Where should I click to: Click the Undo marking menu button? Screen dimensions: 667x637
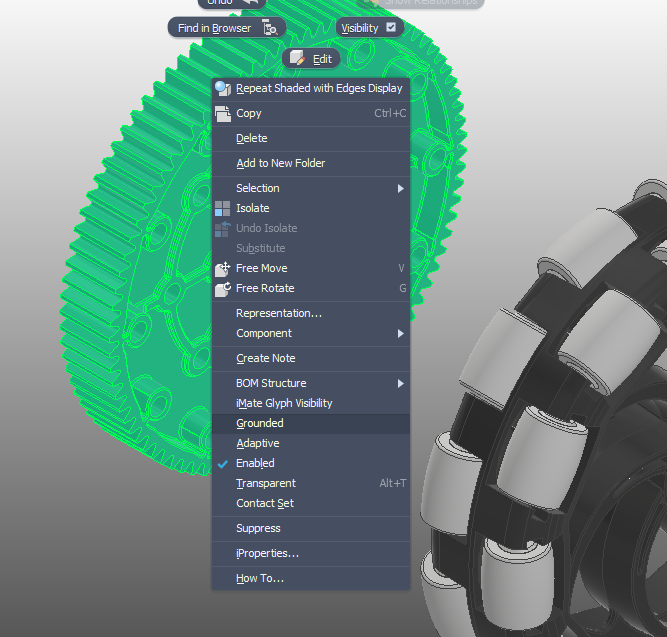coord(232,3)
